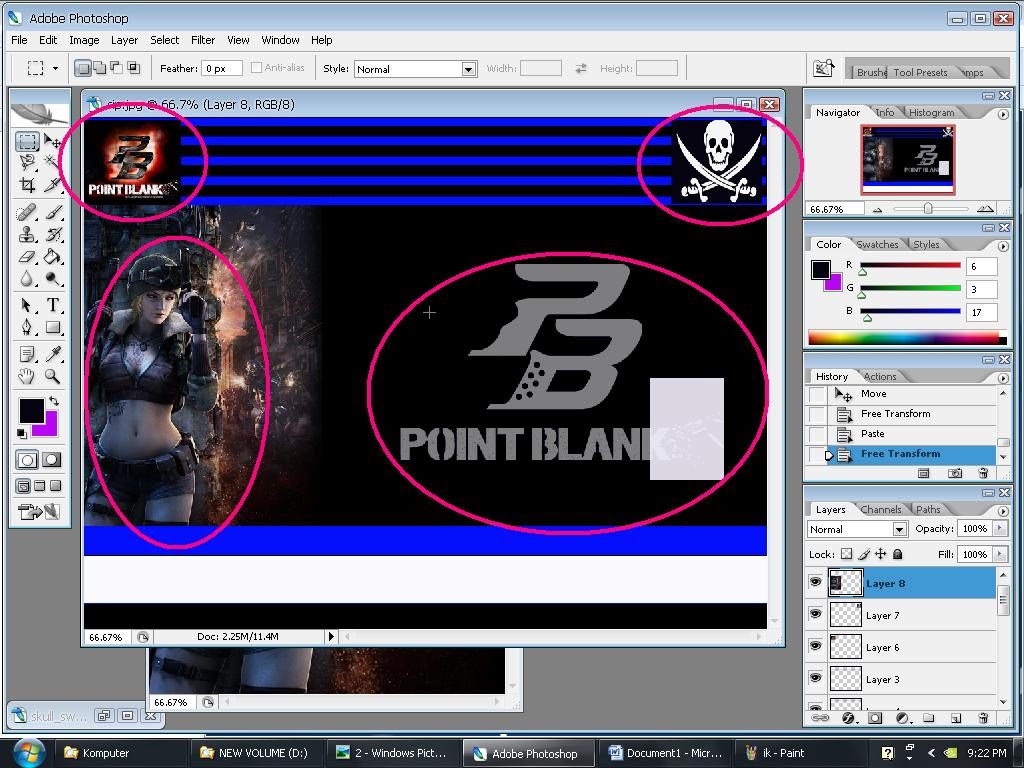Image resolution: width=1024 pixels, height=768 pixels.
Task: Select the Dodge tool
Action: point(52,278)
